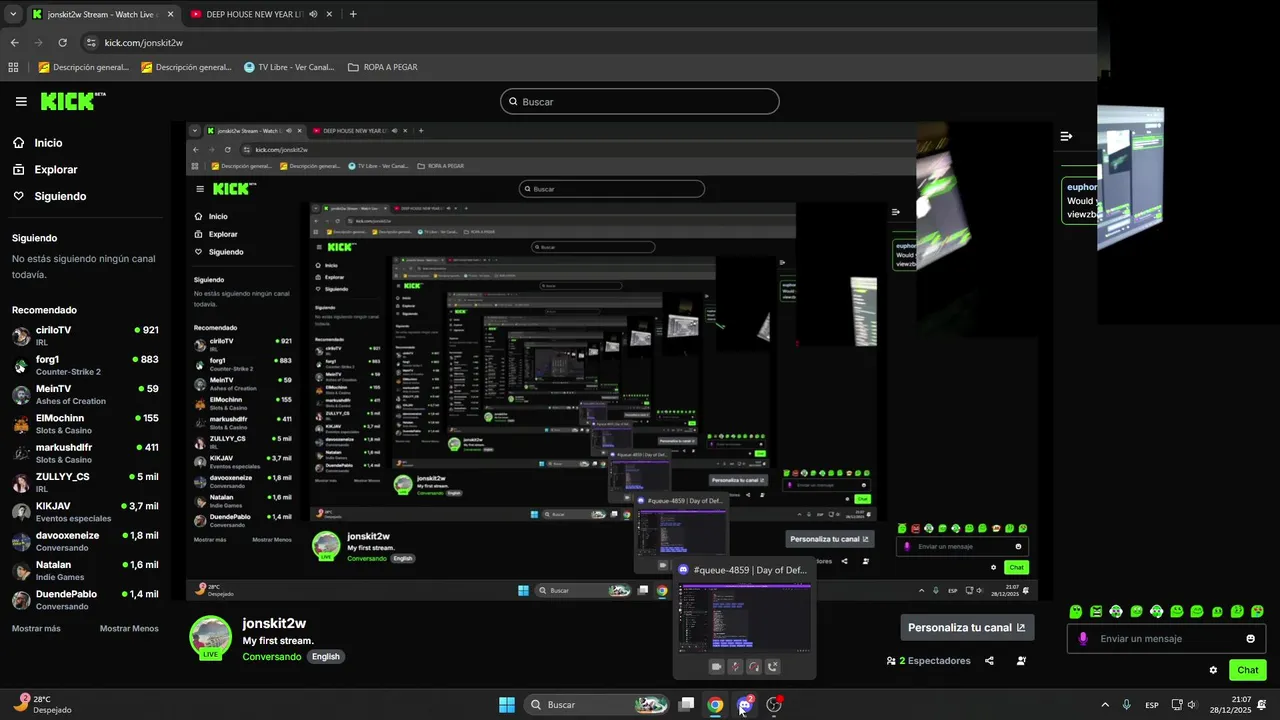Viewport: 1280px width, 720px height.
Task: Reload the Kick page
Action: 62,43
